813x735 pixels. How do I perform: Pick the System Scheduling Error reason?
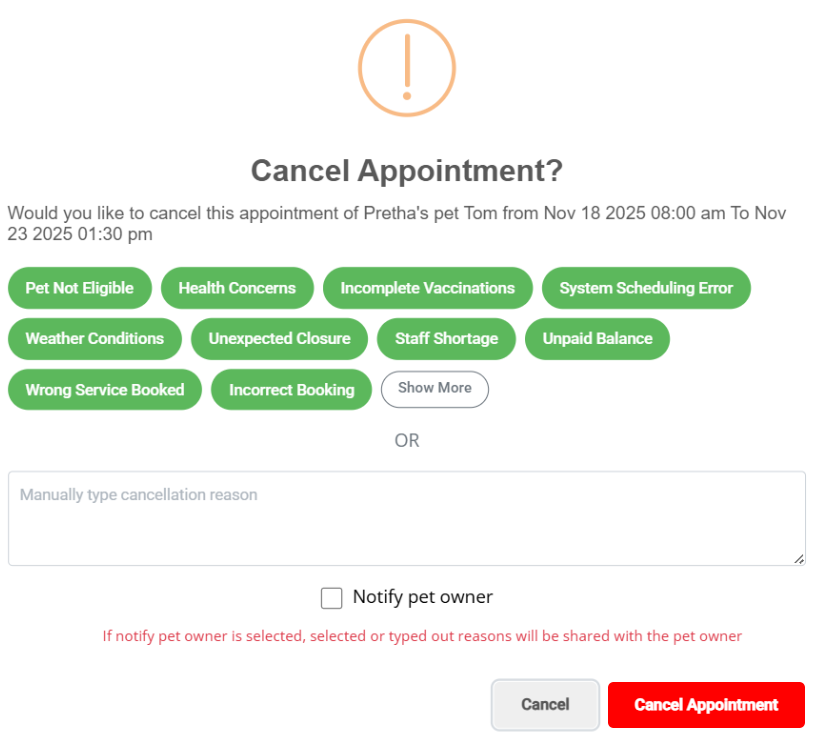(646, 288)
